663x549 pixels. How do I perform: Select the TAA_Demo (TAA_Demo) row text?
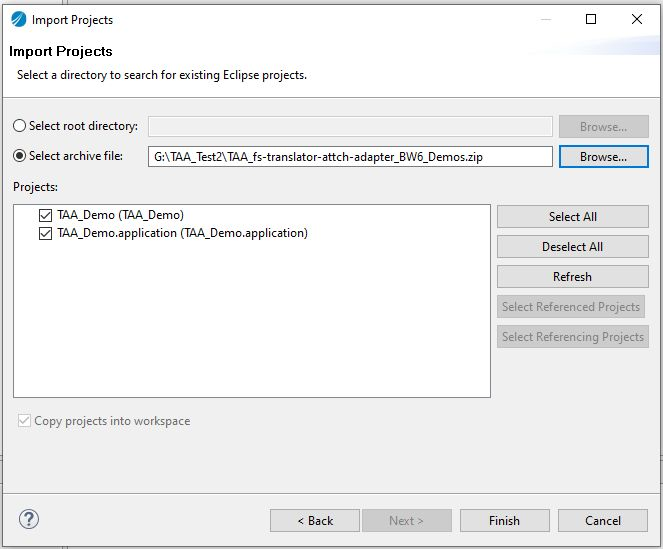click(x=121, y=215)
